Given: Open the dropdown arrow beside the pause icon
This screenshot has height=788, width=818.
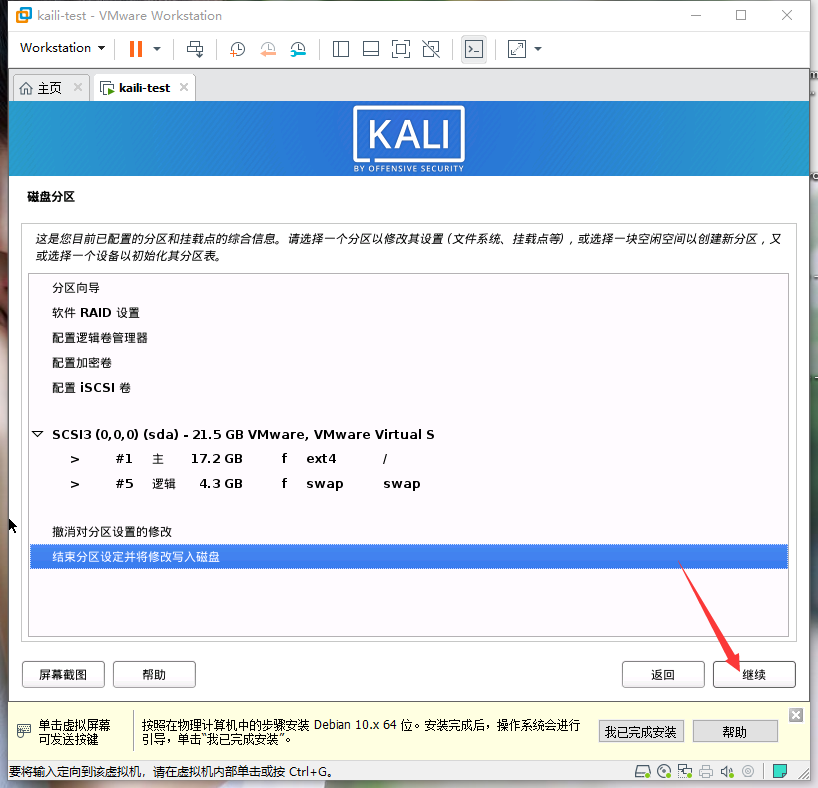Looking at the screenshot, I should click(x=155, y=48).
